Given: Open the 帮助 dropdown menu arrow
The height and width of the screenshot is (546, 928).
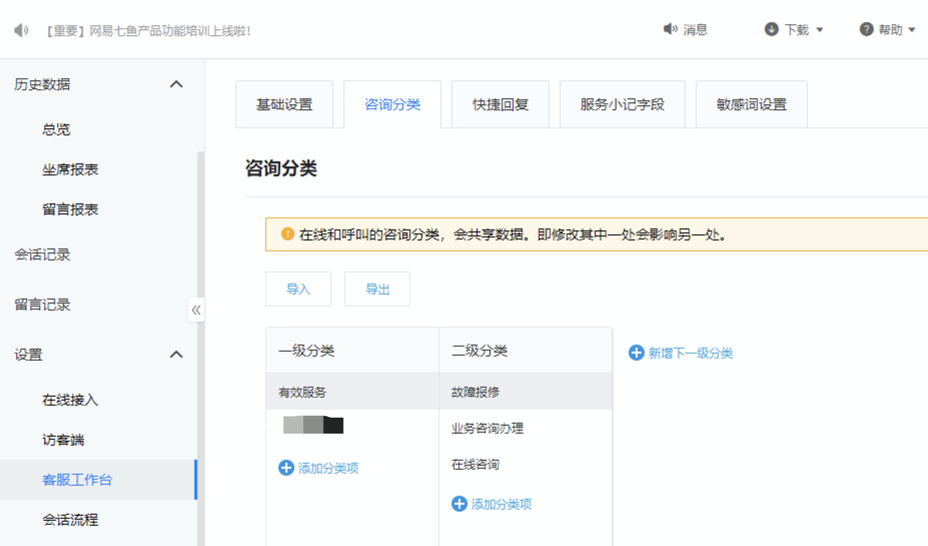Looking at the screenshot, I should (x=912, y=30).
